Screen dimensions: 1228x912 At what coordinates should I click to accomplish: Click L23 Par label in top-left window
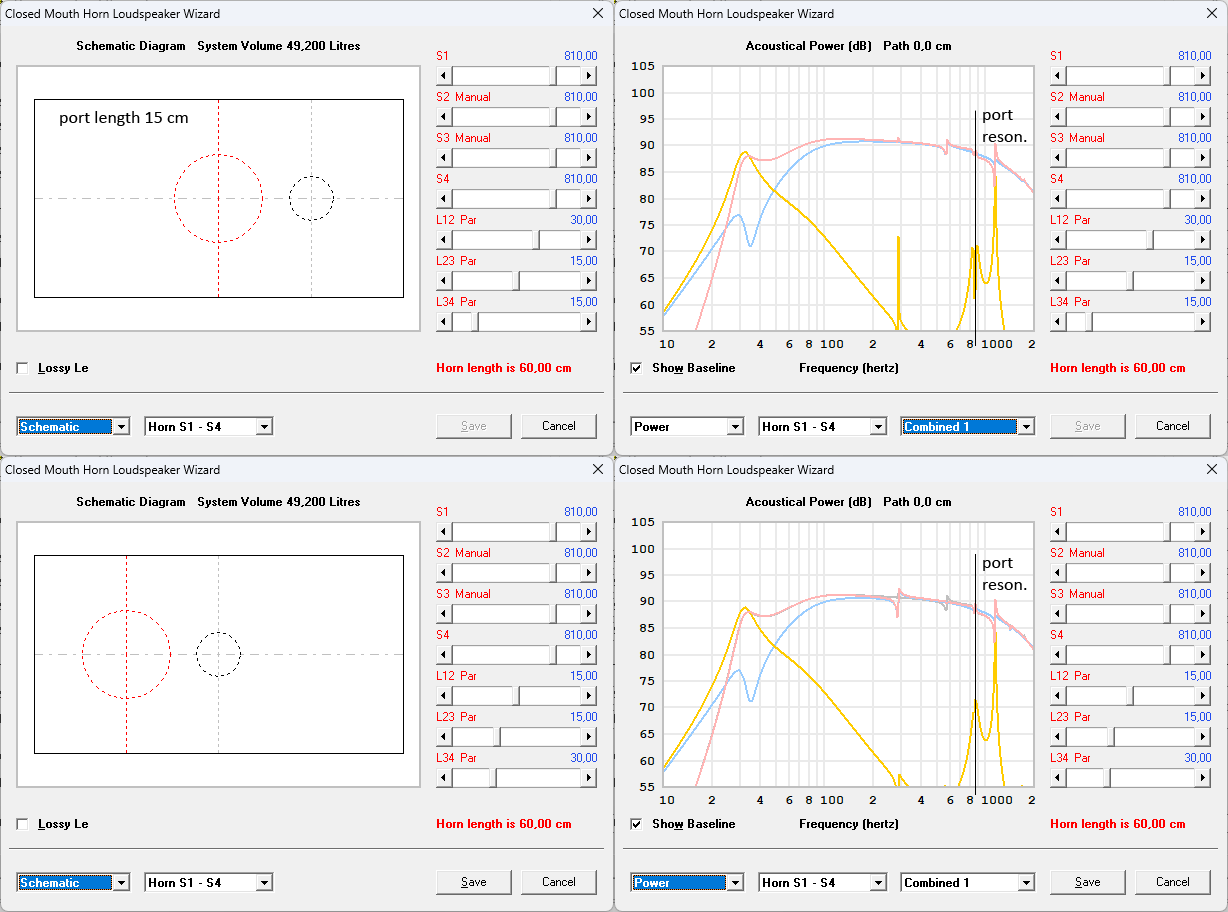coord(456,261)
